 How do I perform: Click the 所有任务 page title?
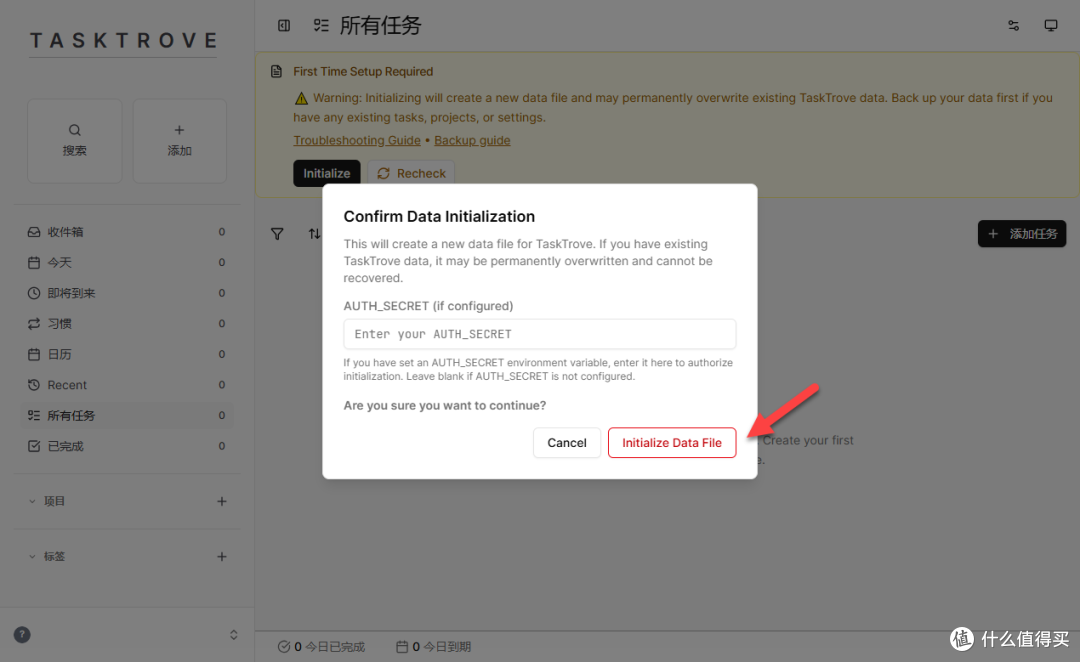380,25
